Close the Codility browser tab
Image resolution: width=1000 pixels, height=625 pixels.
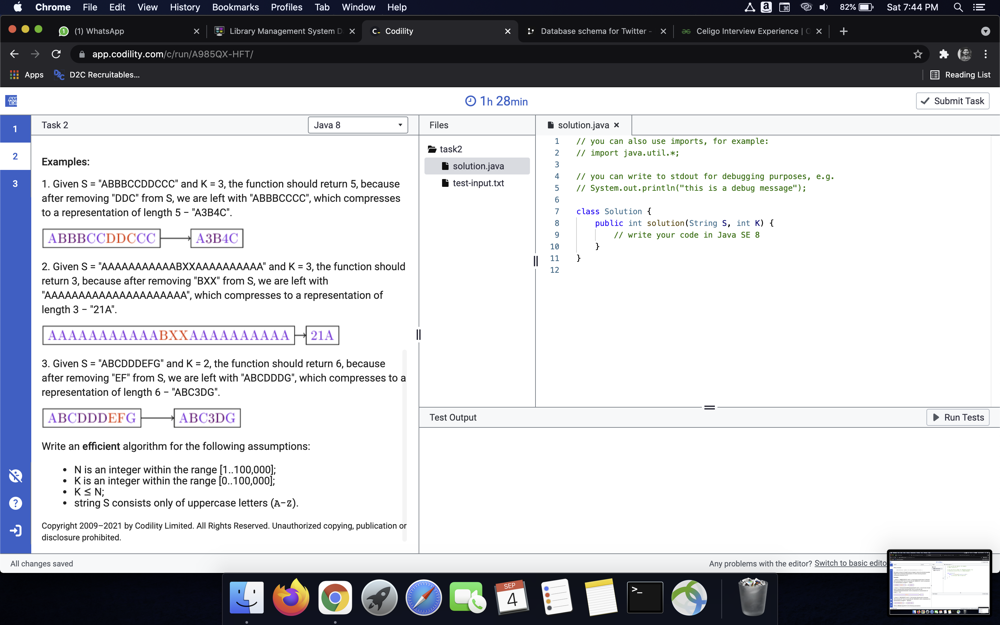click(x=508, y=31)
